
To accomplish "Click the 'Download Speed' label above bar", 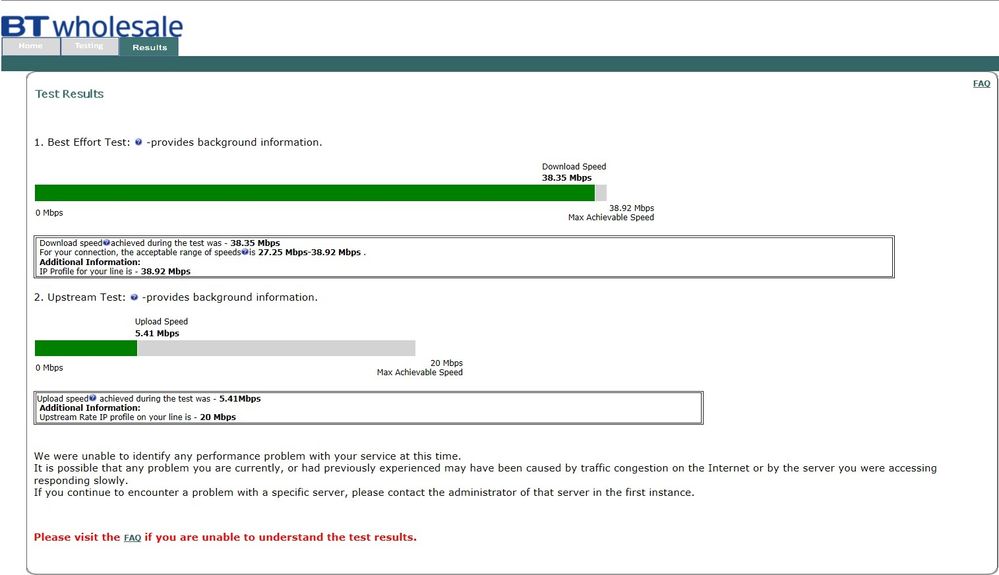I will point(574,166).
